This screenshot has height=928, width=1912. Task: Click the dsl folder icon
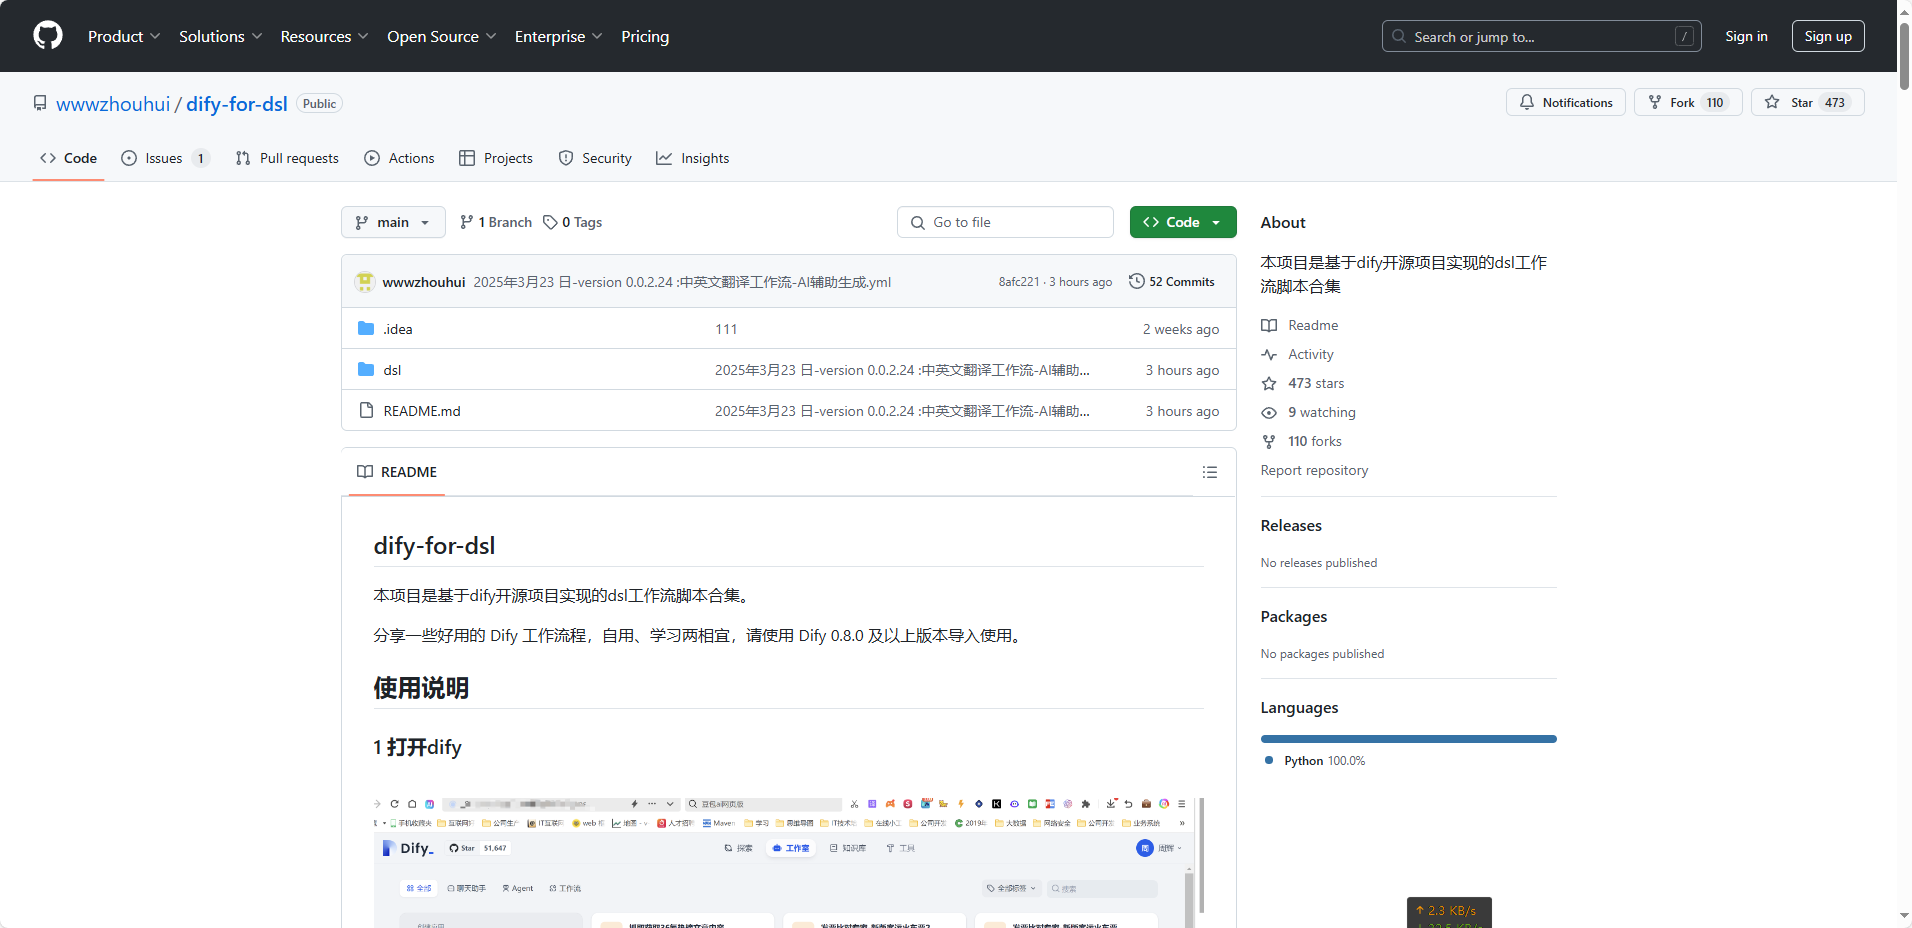pos(366,370)
